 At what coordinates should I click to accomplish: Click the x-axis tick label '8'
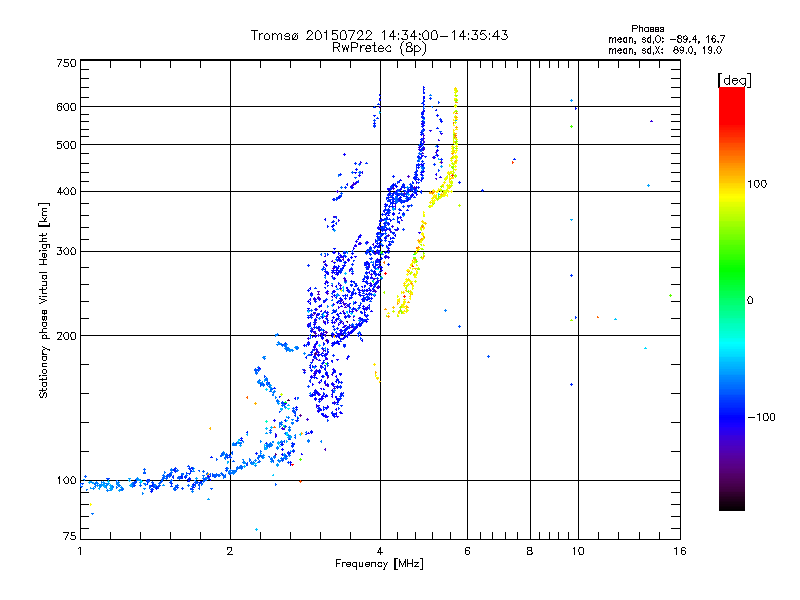530,551
